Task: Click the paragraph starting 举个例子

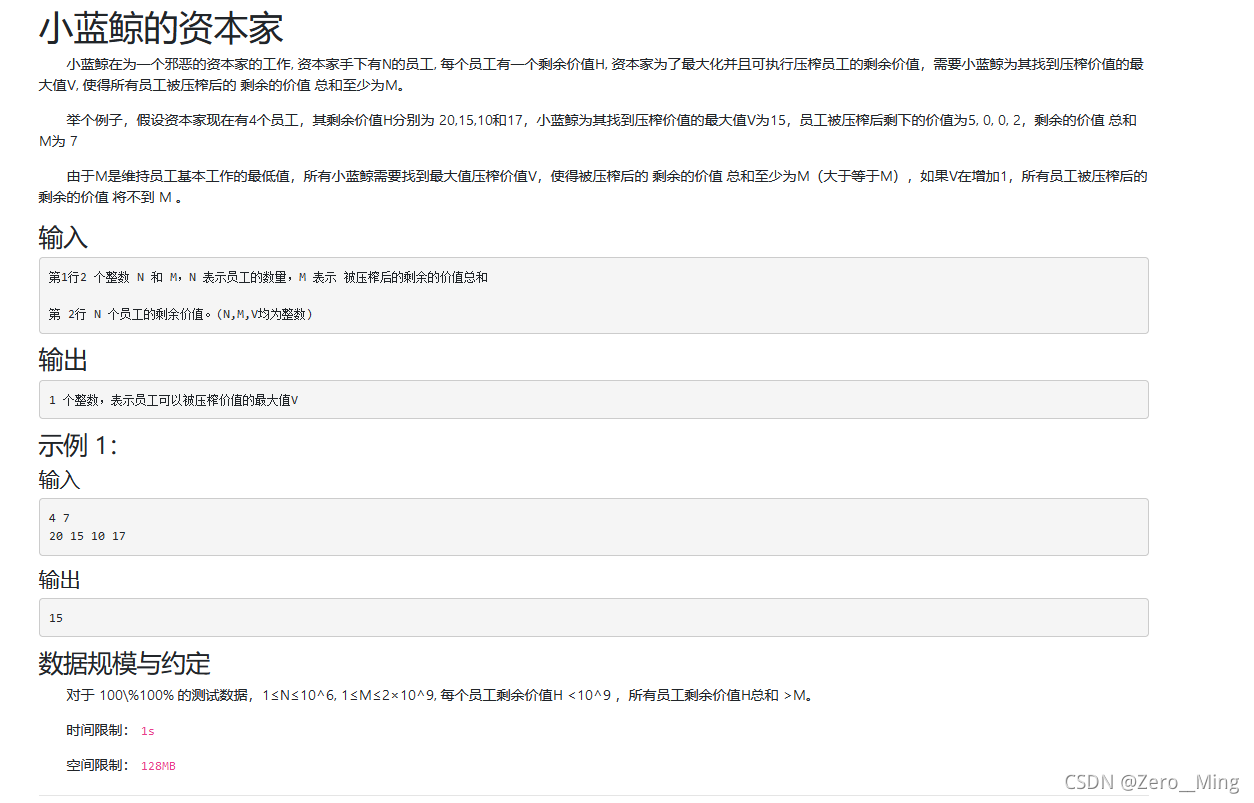Action: (588, 130)
